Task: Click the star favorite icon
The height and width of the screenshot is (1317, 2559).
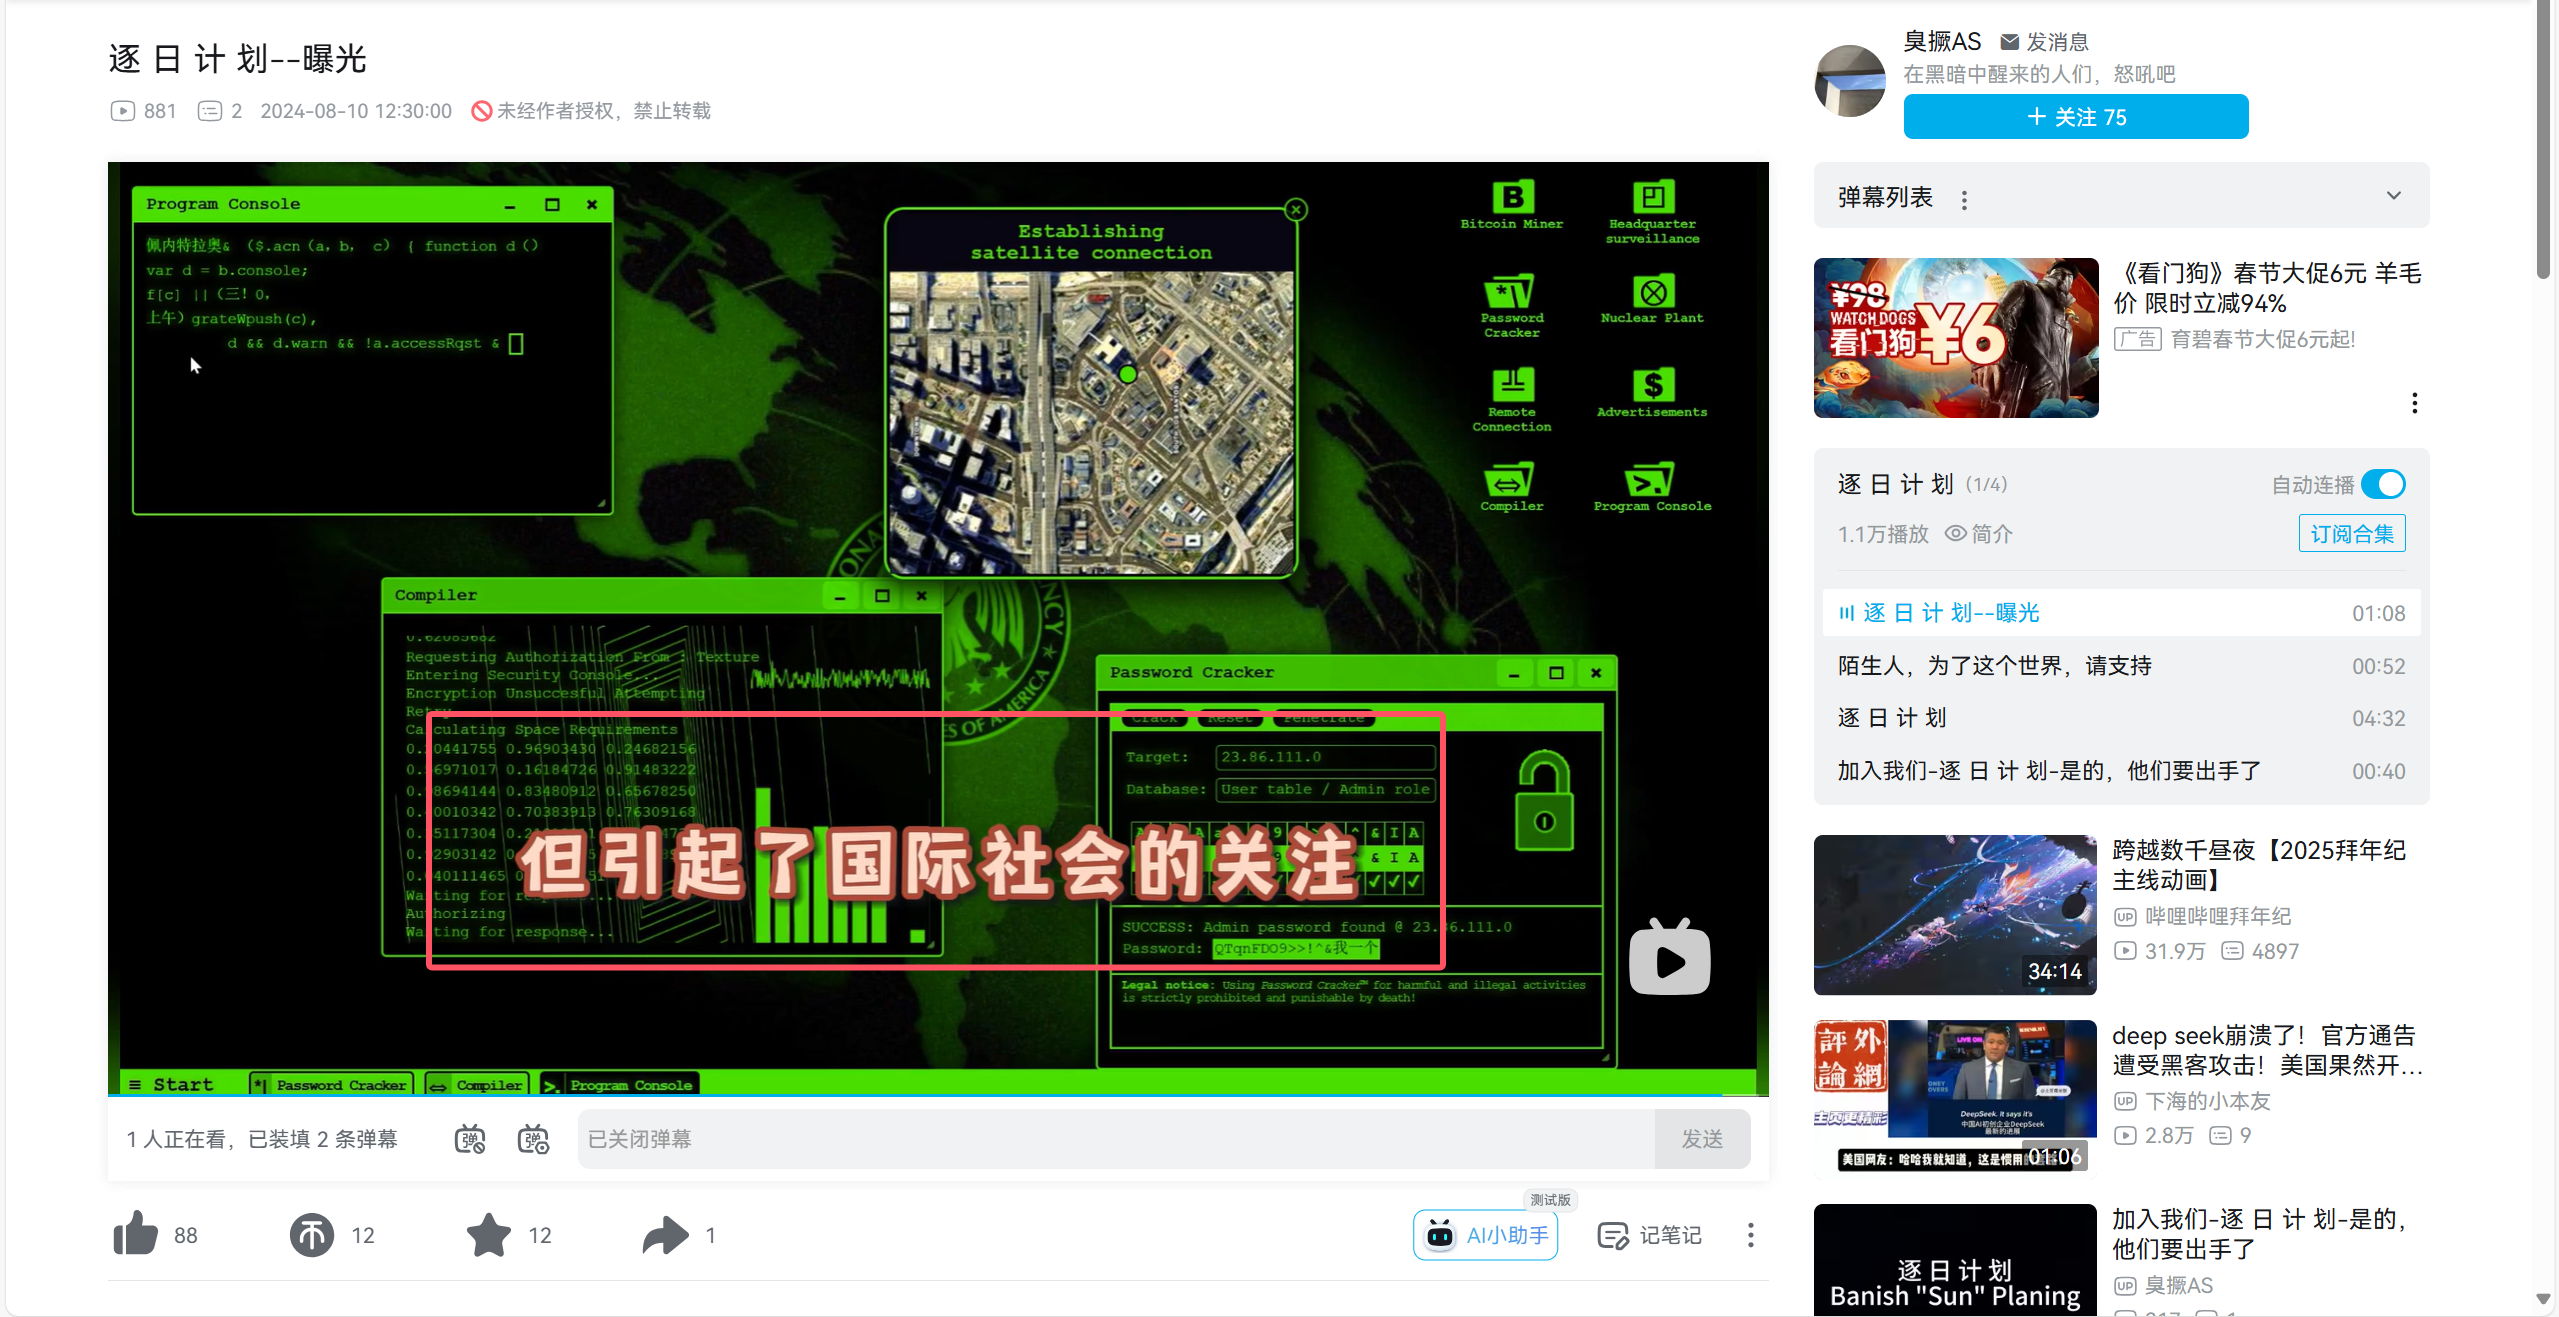Action: [x=489, y=1234]
